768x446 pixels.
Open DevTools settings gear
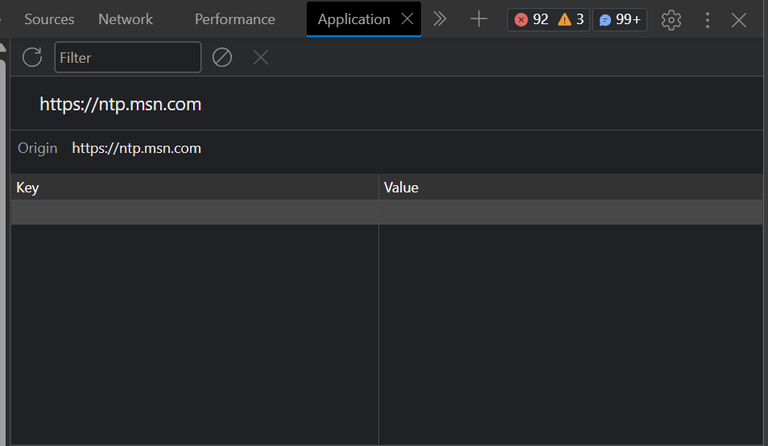[671, 19]
